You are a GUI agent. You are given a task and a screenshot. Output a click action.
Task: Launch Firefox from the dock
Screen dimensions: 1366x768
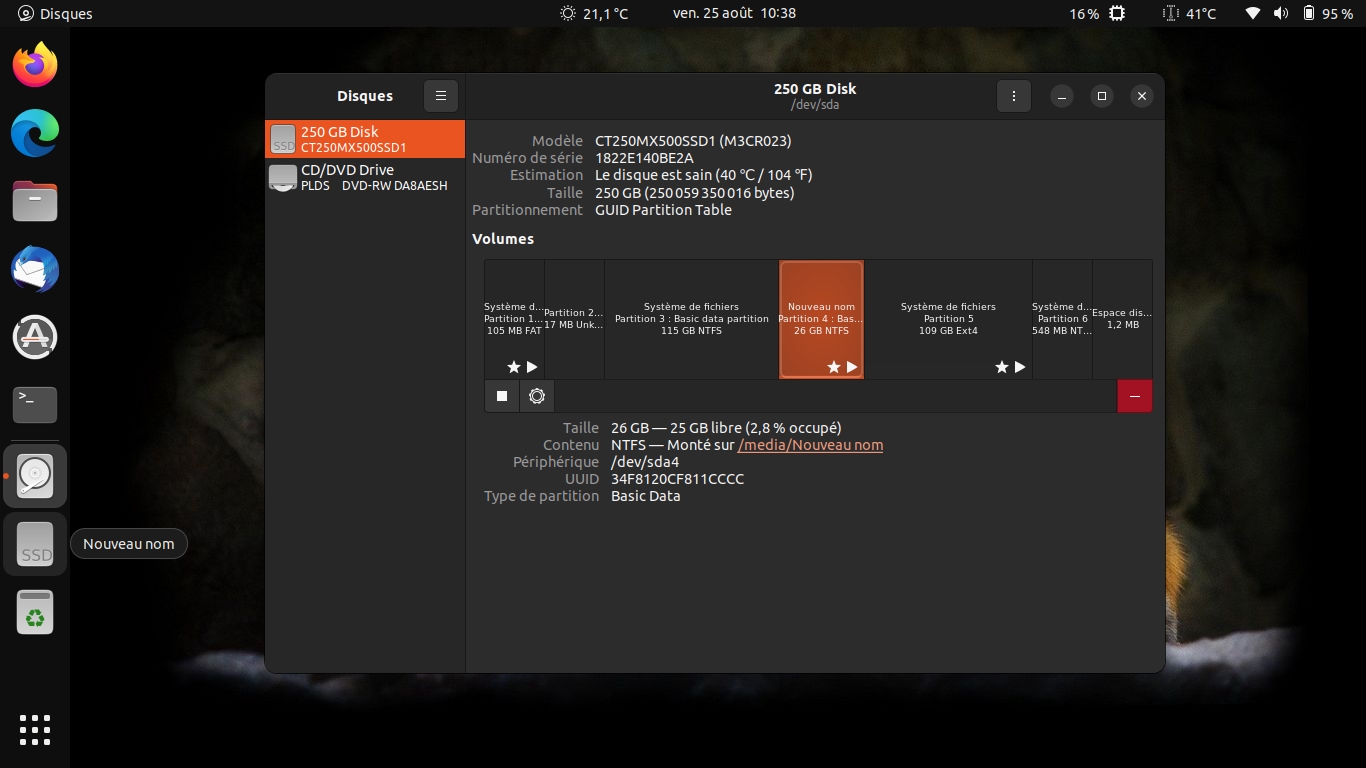[x=35, y=65]
